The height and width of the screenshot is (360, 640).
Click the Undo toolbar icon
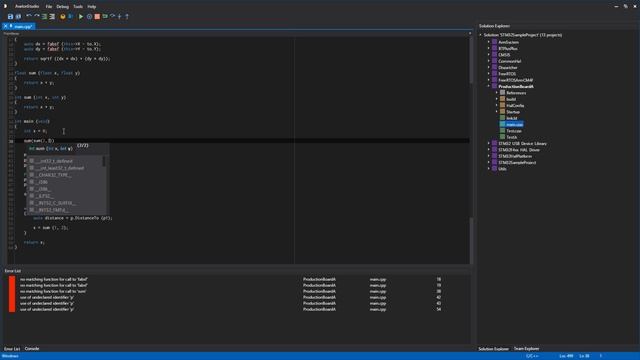29,16
